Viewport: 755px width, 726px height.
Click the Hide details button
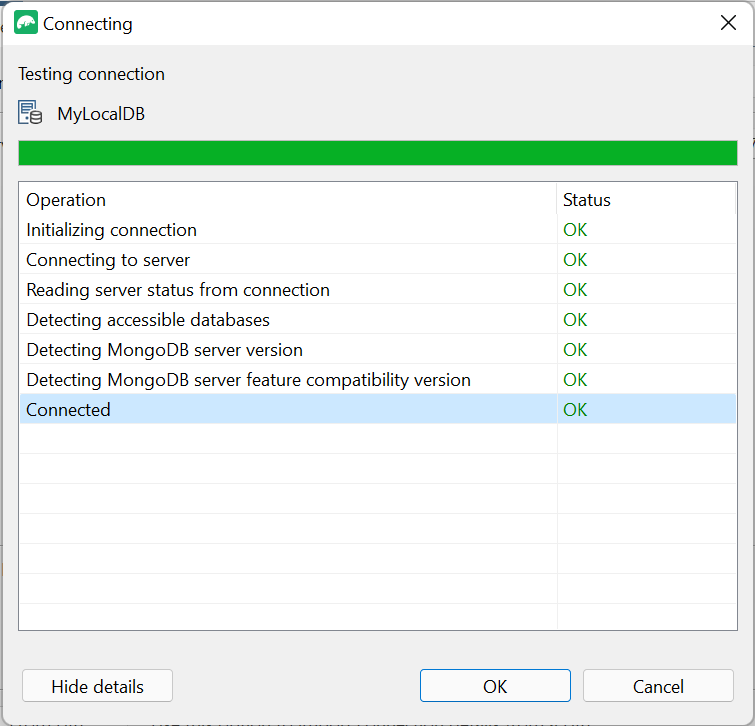[97, 686]
